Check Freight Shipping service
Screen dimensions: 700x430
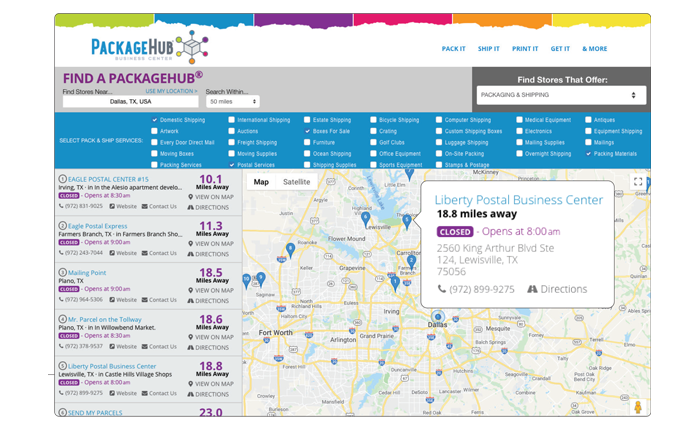coord(231,142)
